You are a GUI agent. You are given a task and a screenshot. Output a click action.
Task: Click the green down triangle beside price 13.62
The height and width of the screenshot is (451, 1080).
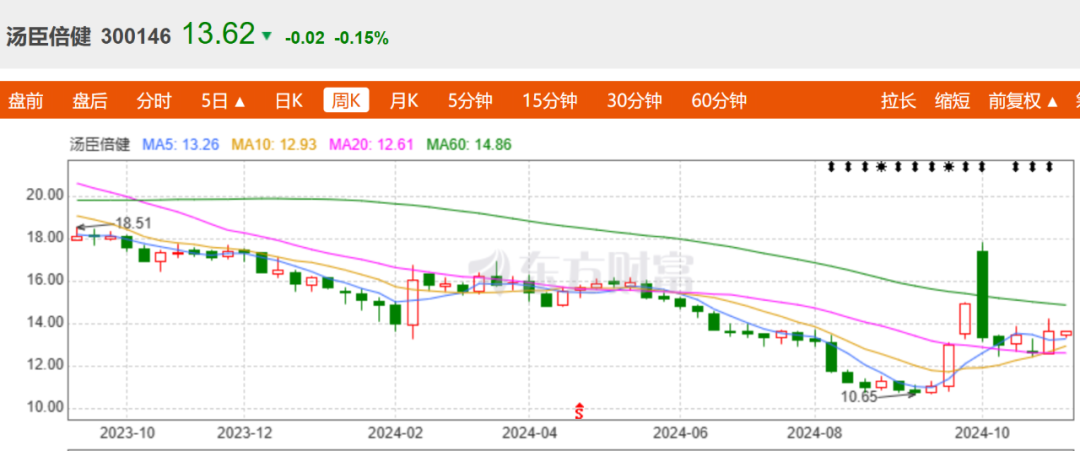pos(266,37)
